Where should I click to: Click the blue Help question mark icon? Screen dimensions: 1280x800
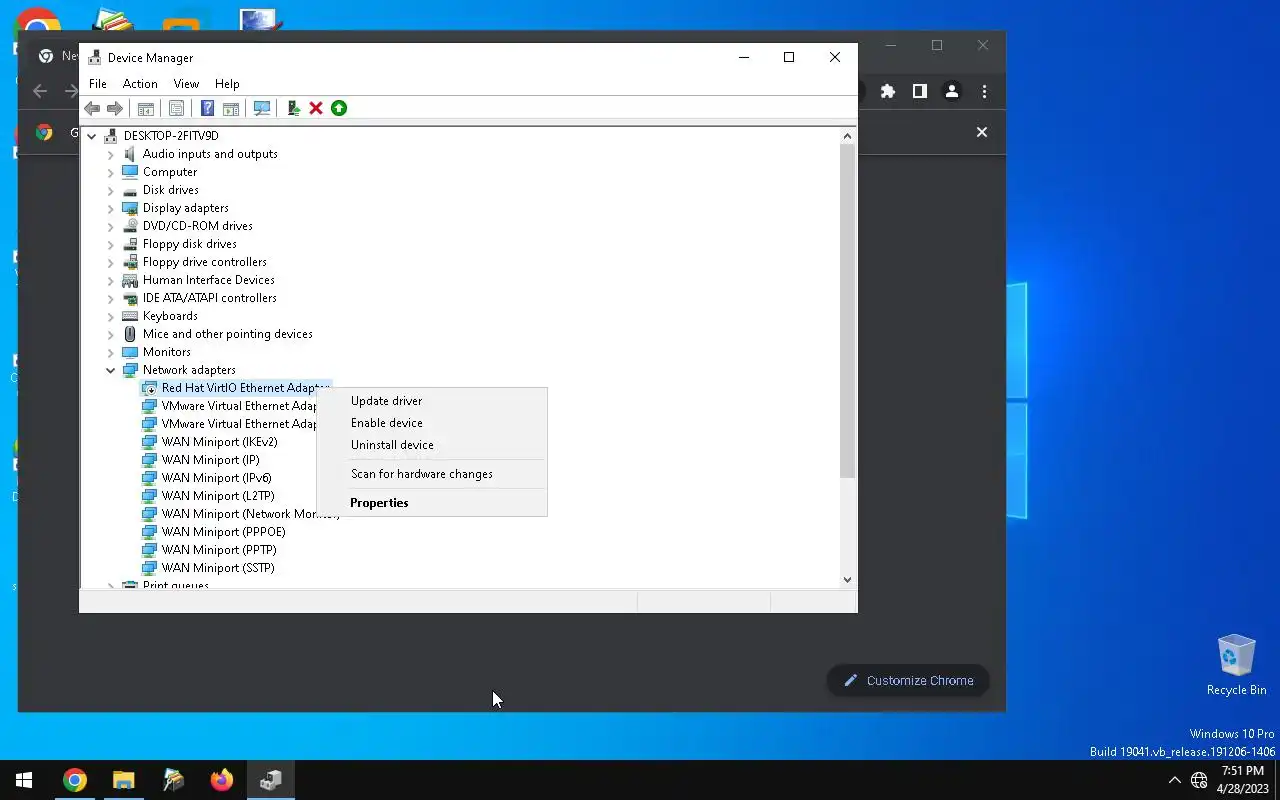pos(207,108)
